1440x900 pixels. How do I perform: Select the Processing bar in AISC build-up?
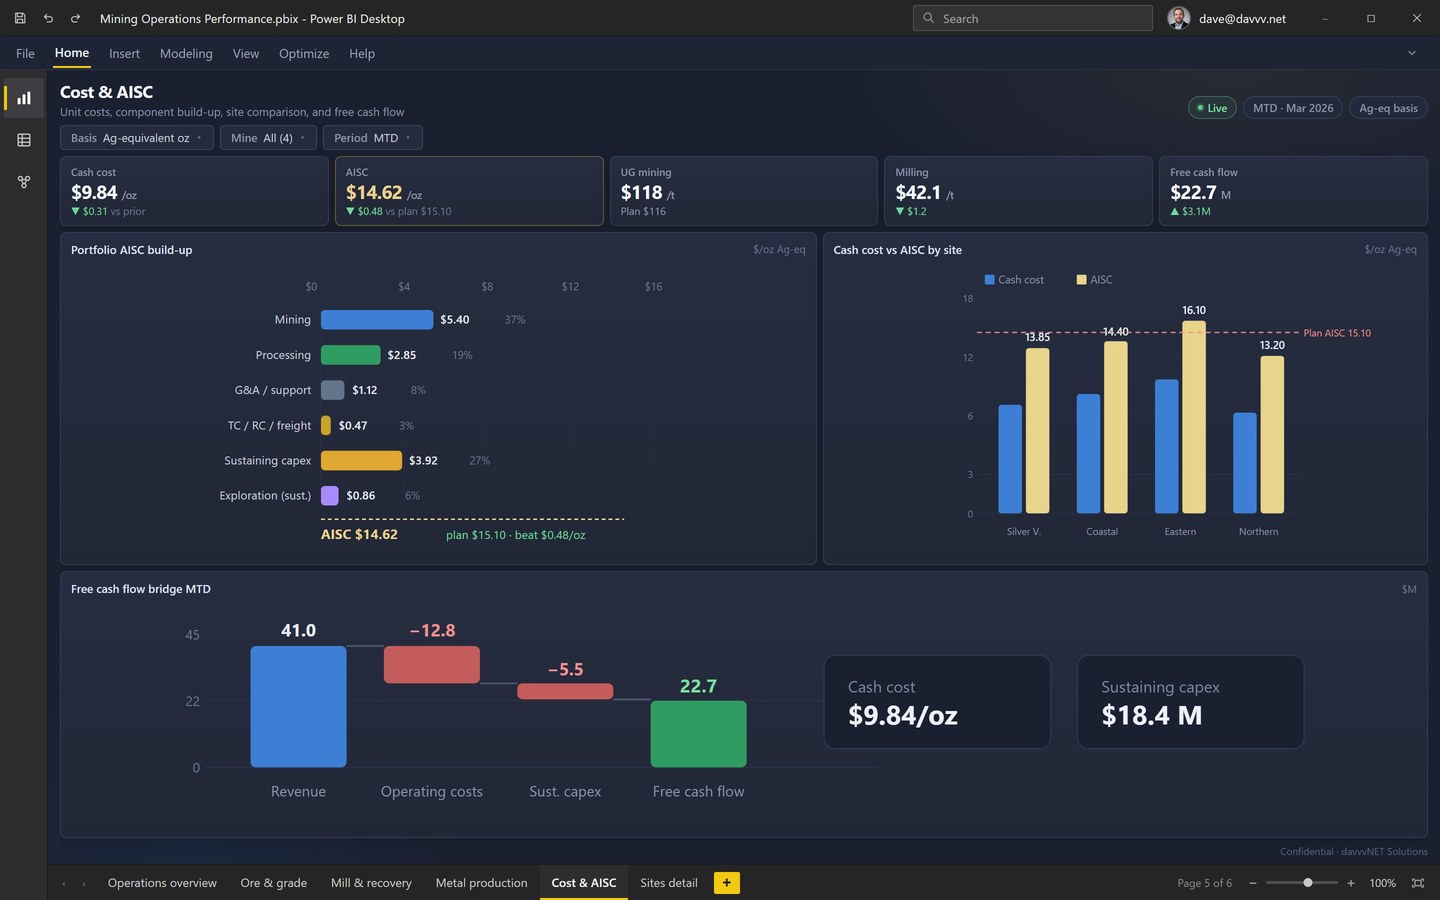[350, 355]
